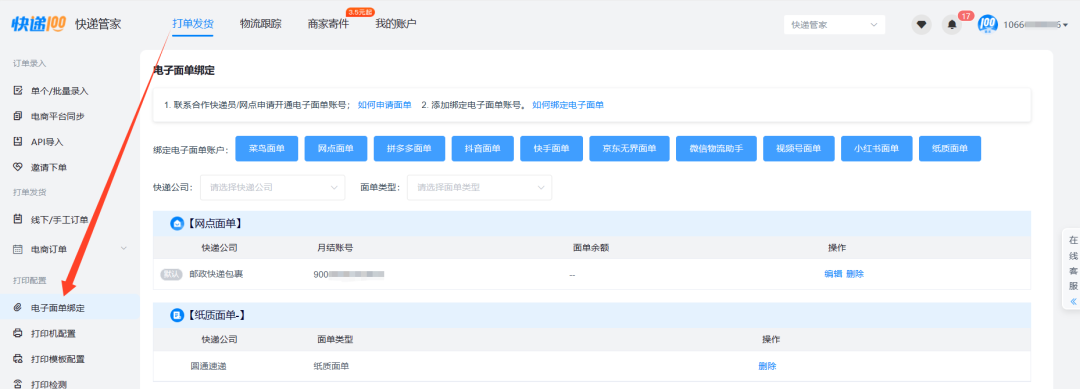1080x389 pixels.
Task: Click the 快递100 logo
Action: tap(39, 23)
